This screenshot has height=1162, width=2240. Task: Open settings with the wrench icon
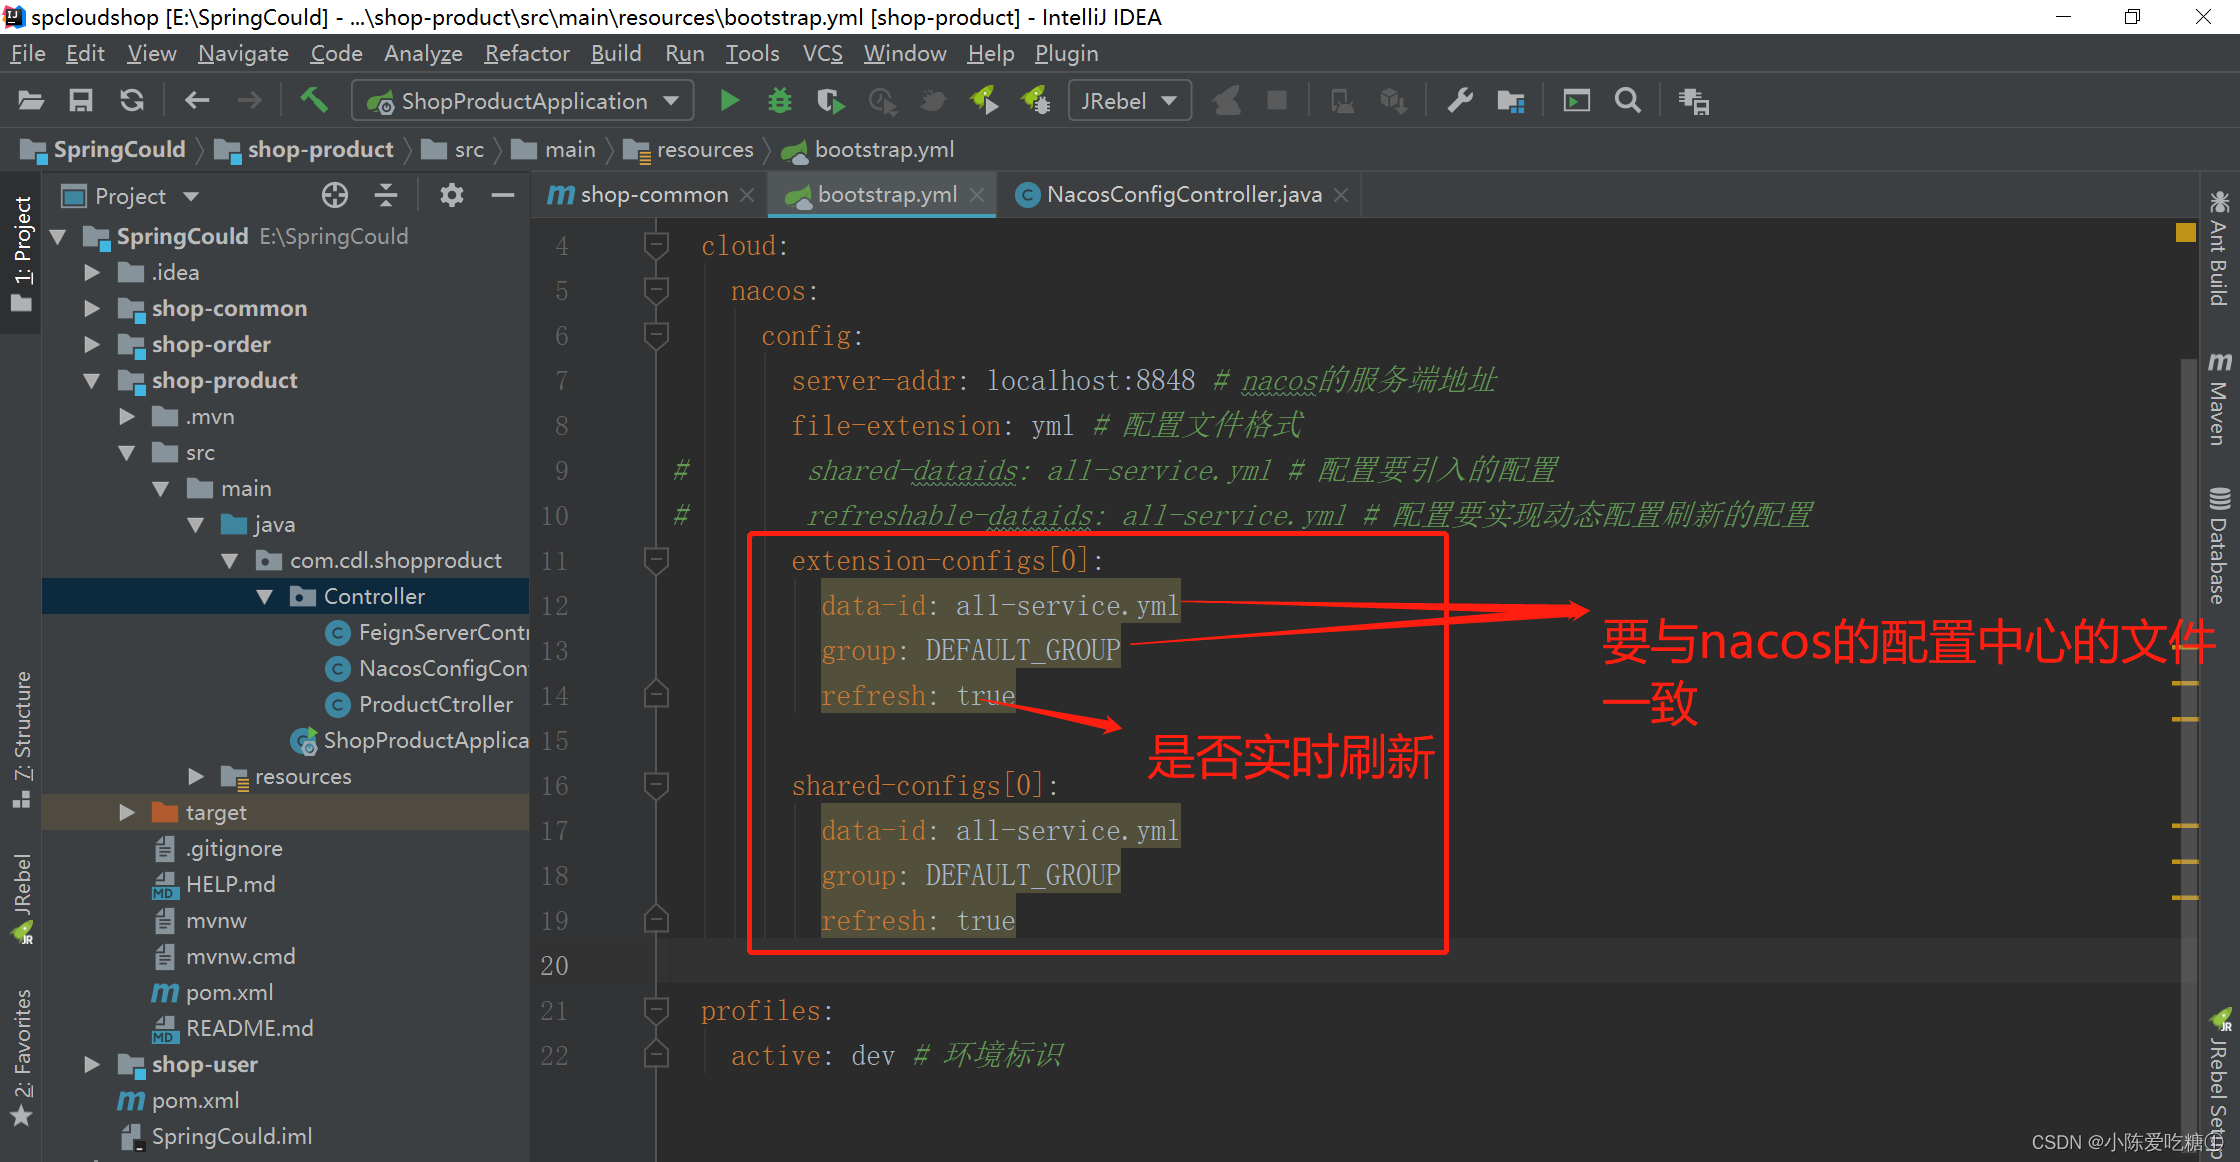[x=1460, y=101]
